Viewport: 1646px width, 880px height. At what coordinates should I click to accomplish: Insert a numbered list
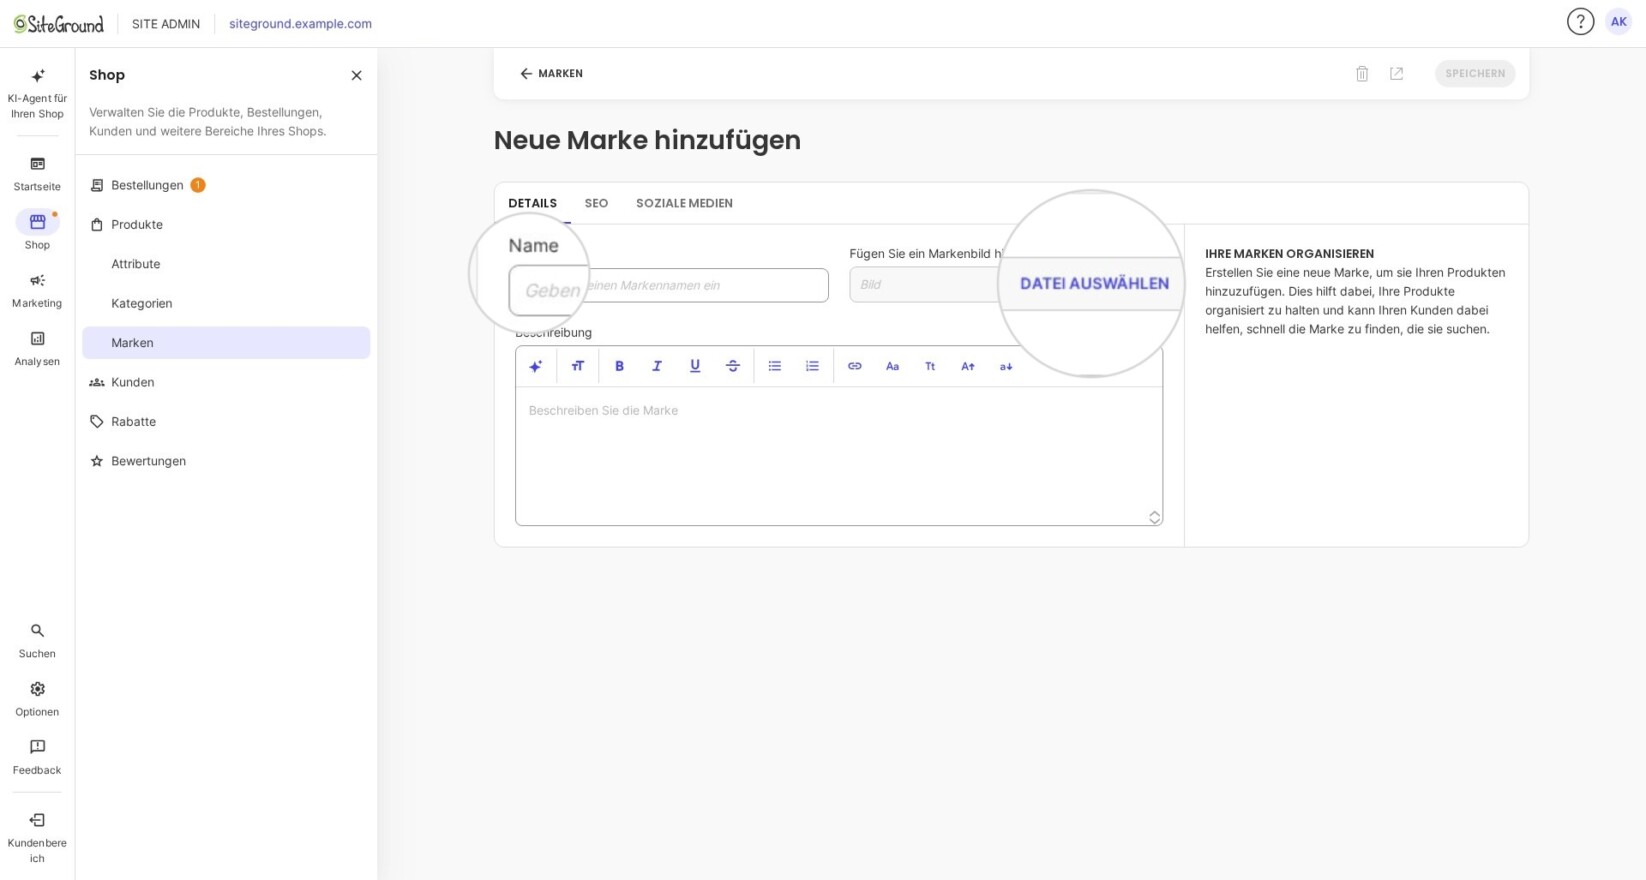pyautogui.click(x=812, y=366)
